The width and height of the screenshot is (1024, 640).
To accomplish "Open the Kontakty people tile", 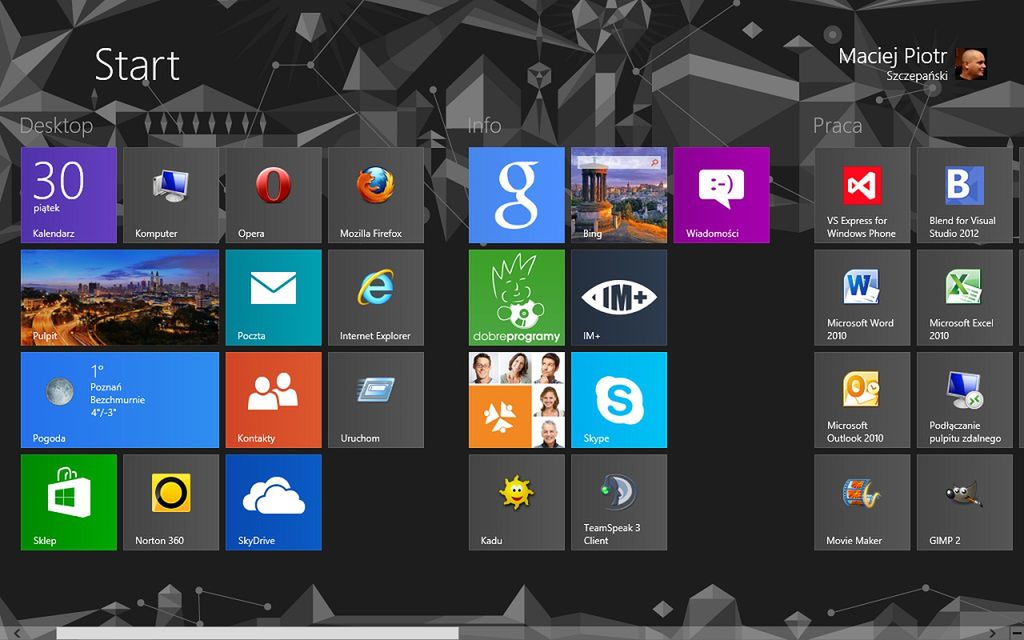I will click(274, 400).
